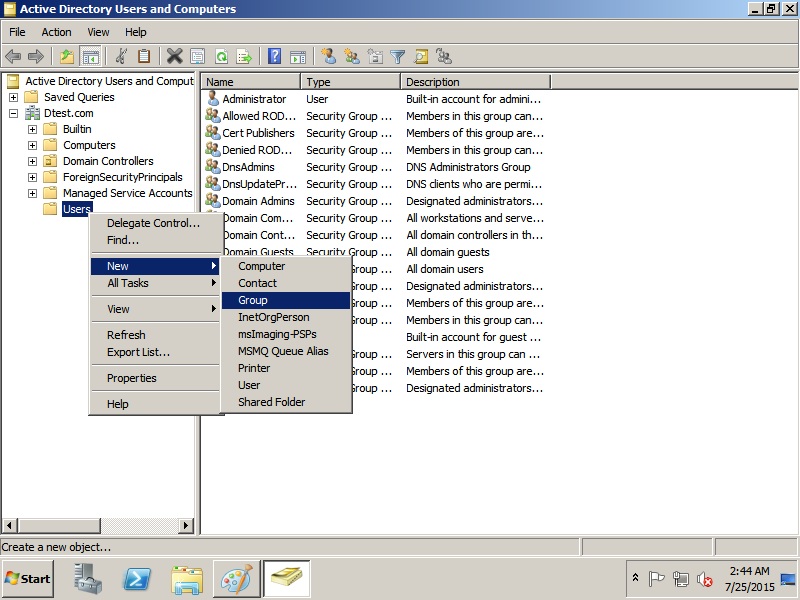Click the up one level folder icon
Image resolution: width=800 pixels, height=600 pixels.
click(x=67, y=57)
